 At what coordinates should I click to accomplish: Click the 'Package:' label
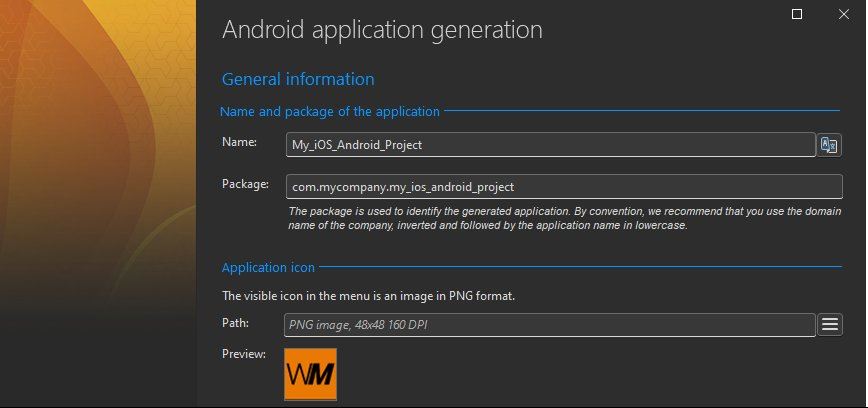tap(245, 184)
